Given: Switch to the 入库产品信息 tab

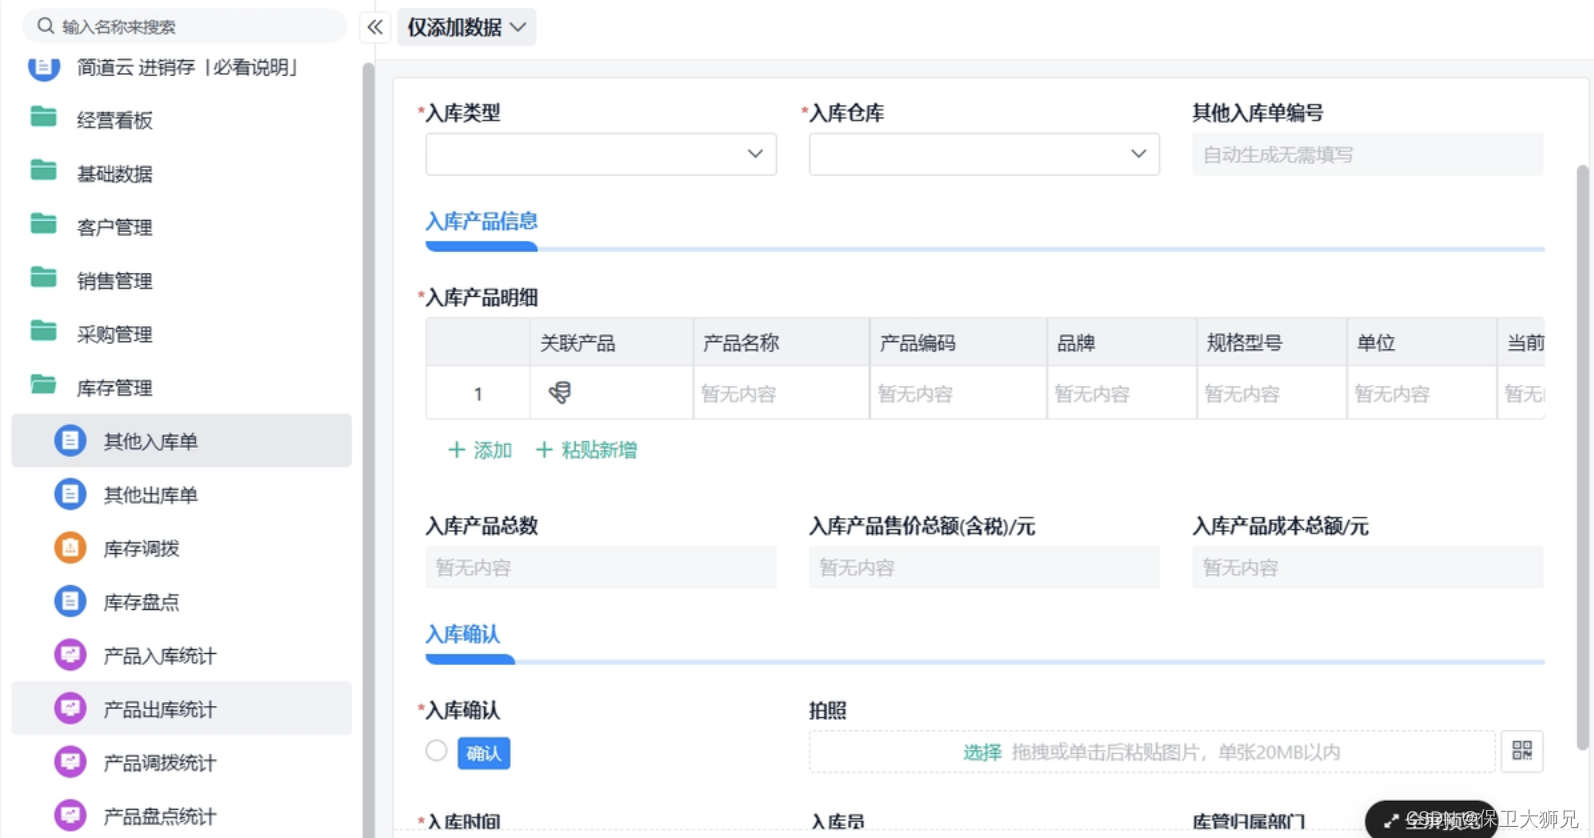Looking at the screenshot, I should pos(481,222).
